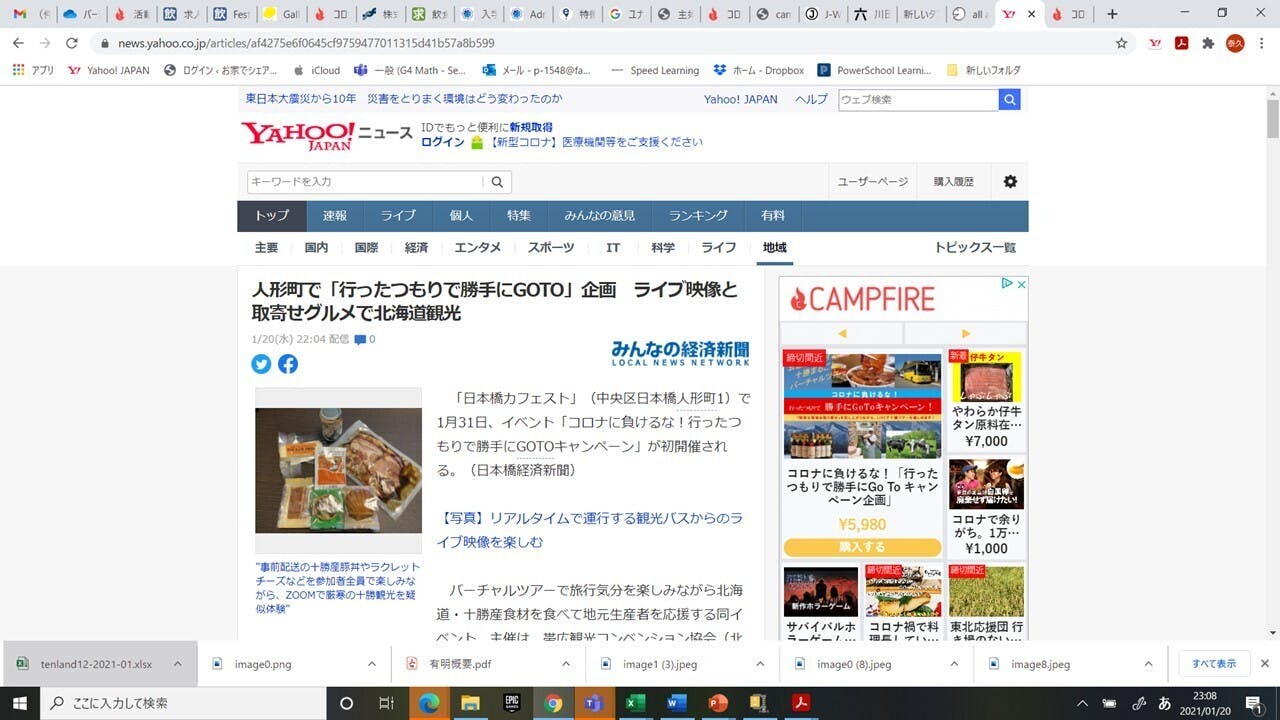Click すべて表示 in downloads bar
The height and width of the screenshot is (720, 1280).
pyautogui.click(x=1213, y=664)
